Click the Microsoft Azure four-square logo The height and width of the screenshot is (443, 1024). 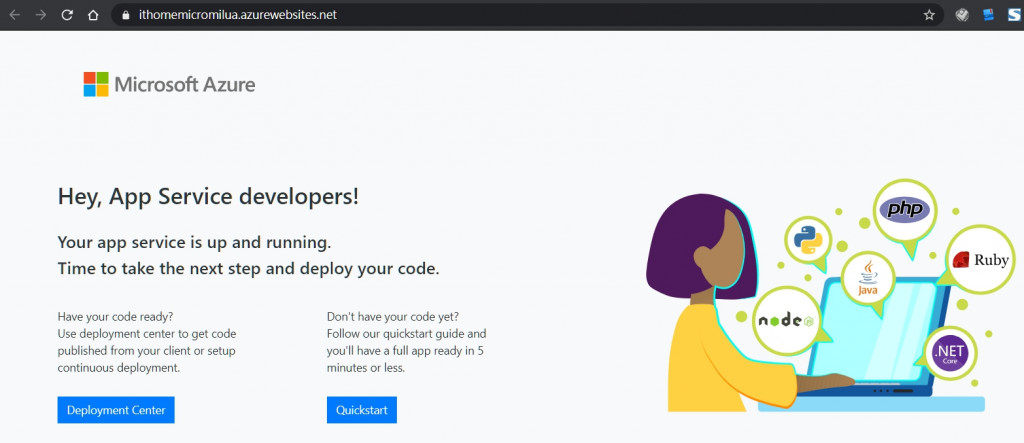tap(96, 84)
